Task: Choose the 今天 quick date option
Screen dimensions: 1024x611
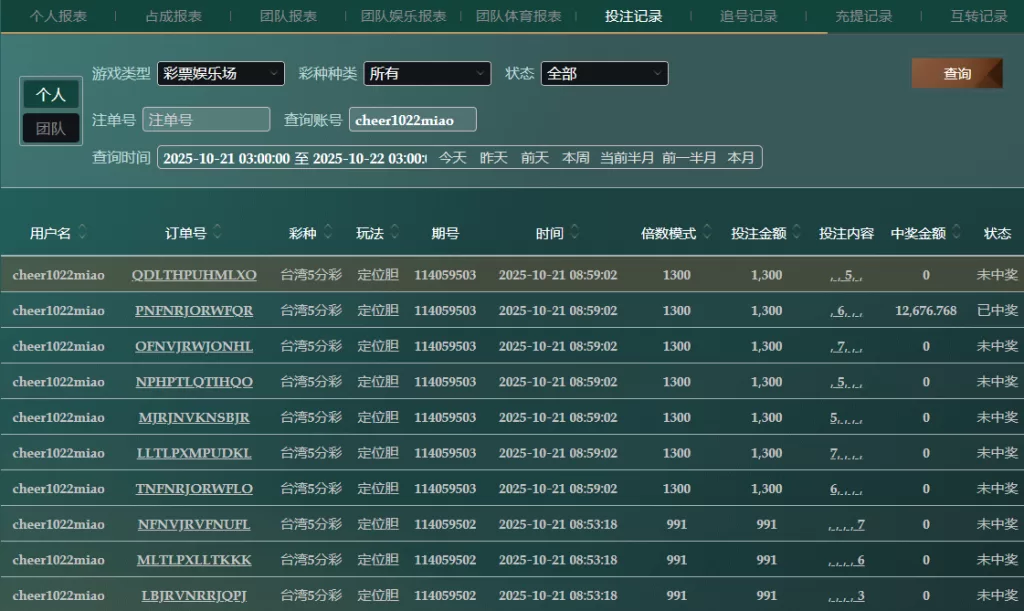Action: tap(453, 158)
